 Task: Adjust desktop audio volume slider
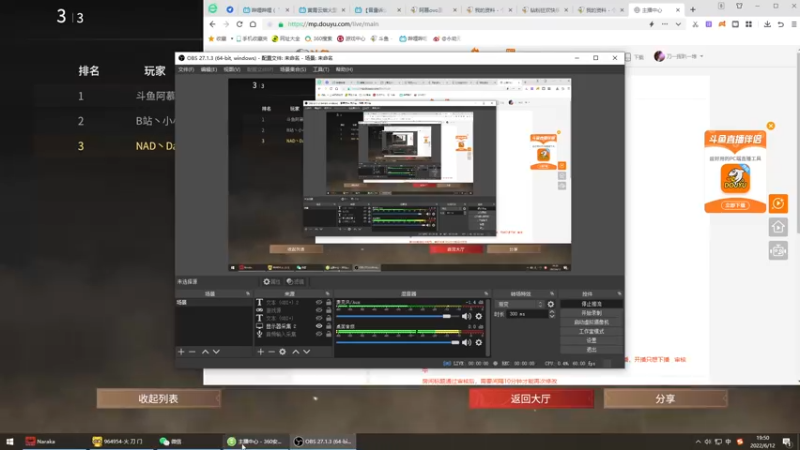pos(397,342)
